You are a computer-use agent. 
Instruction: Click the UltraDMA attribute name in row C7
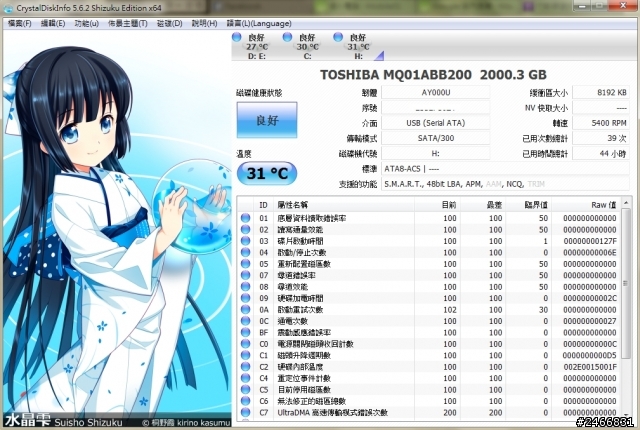(332, 412)
